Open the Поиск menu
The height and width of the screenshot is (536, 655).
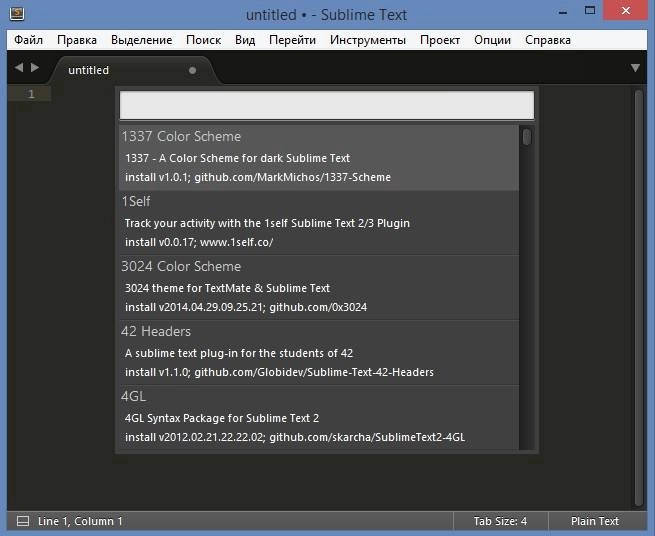point(203,40)
